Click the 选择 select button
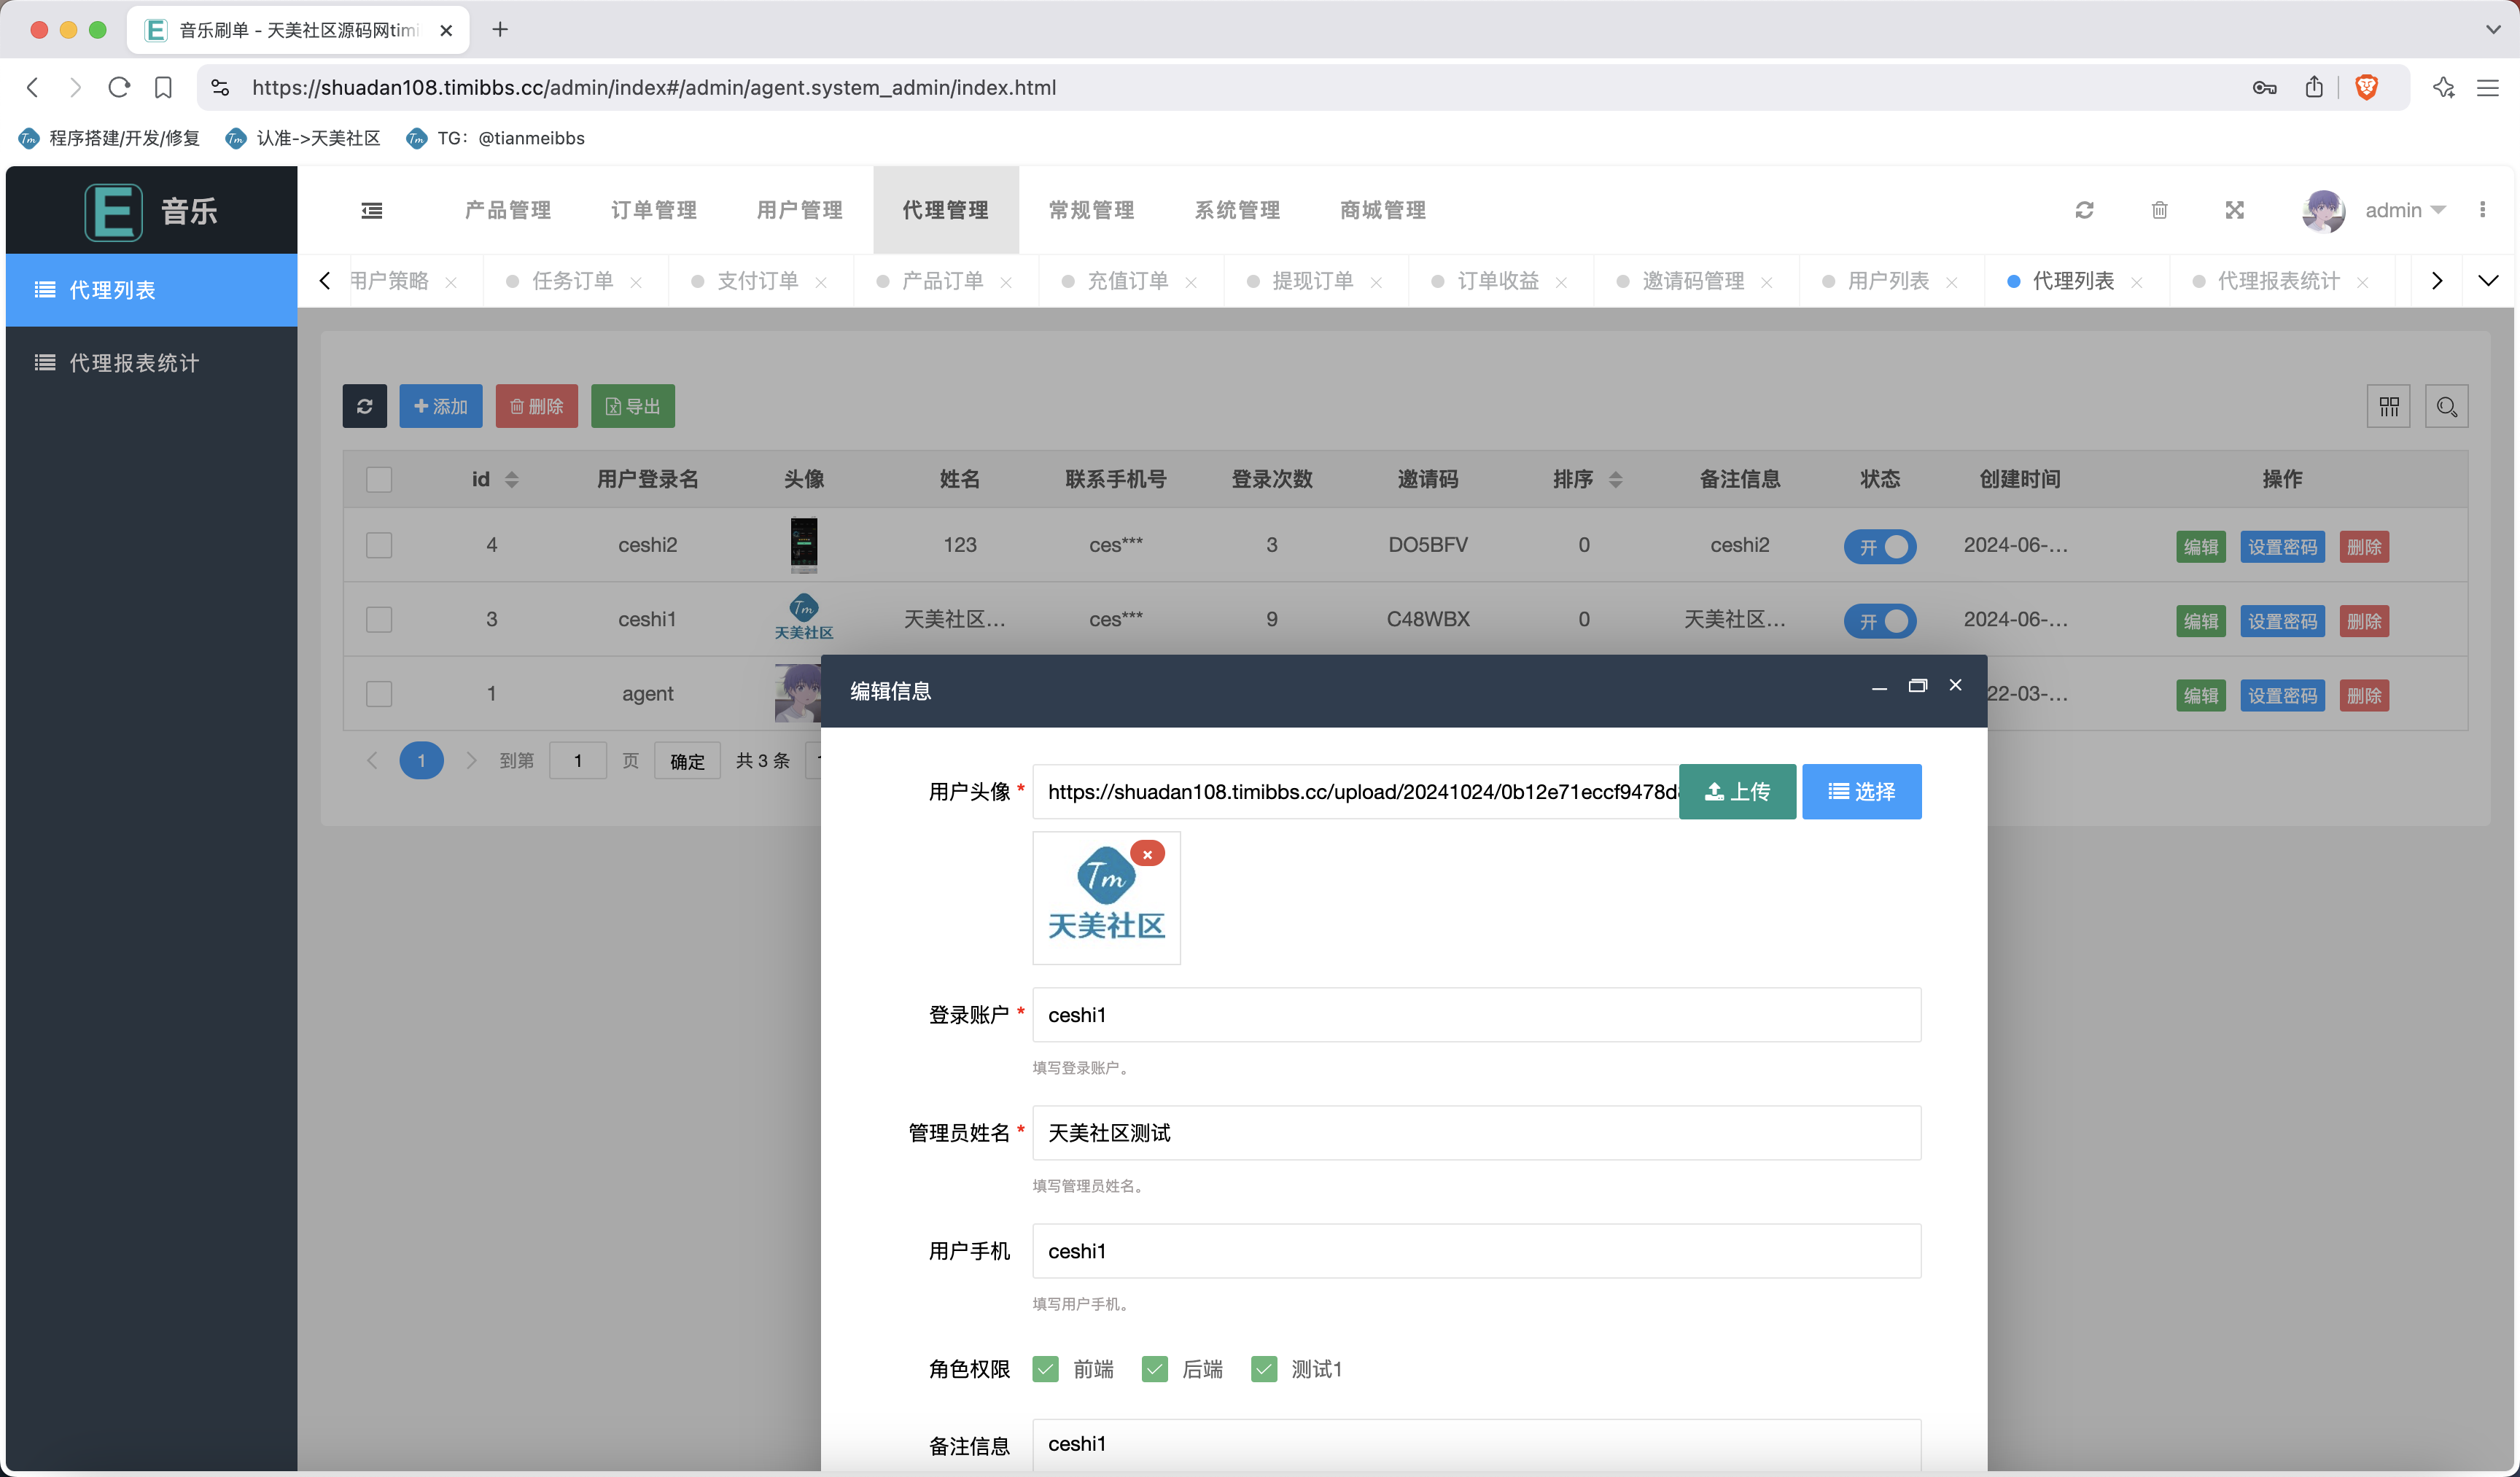Viewport: 2520px width, 1477px height. coord(1861,792)
